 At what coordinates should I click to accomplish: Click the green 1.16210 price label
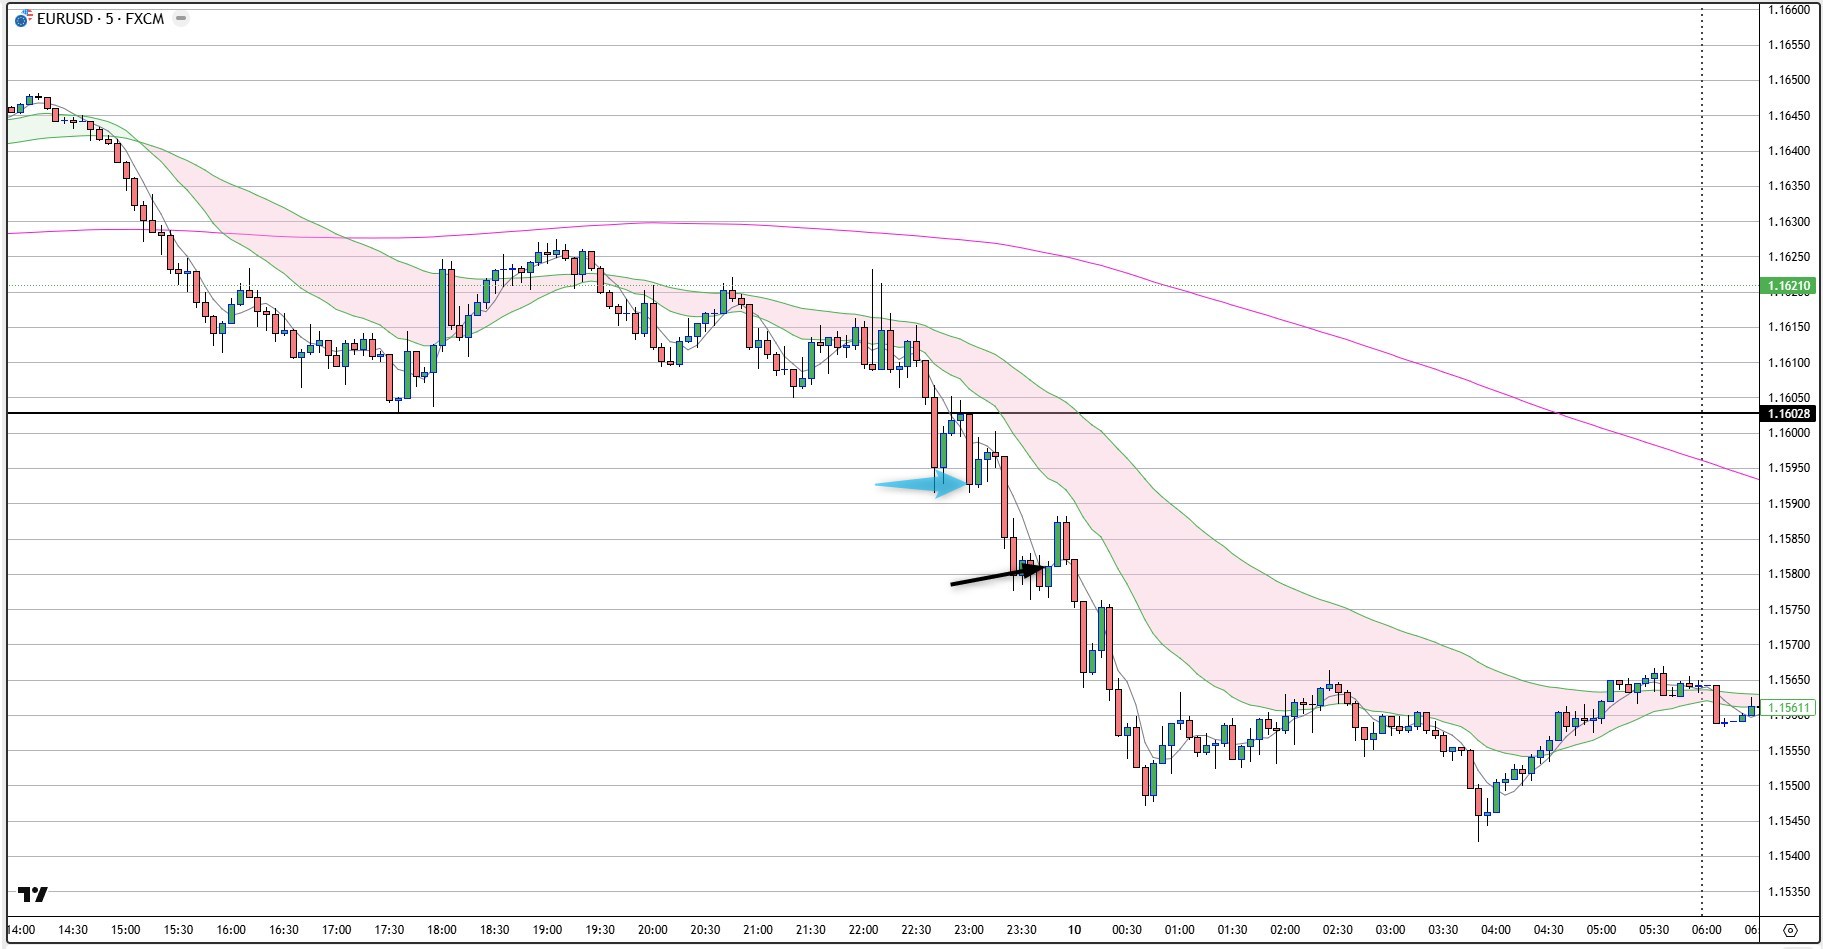click(1789, 286)
